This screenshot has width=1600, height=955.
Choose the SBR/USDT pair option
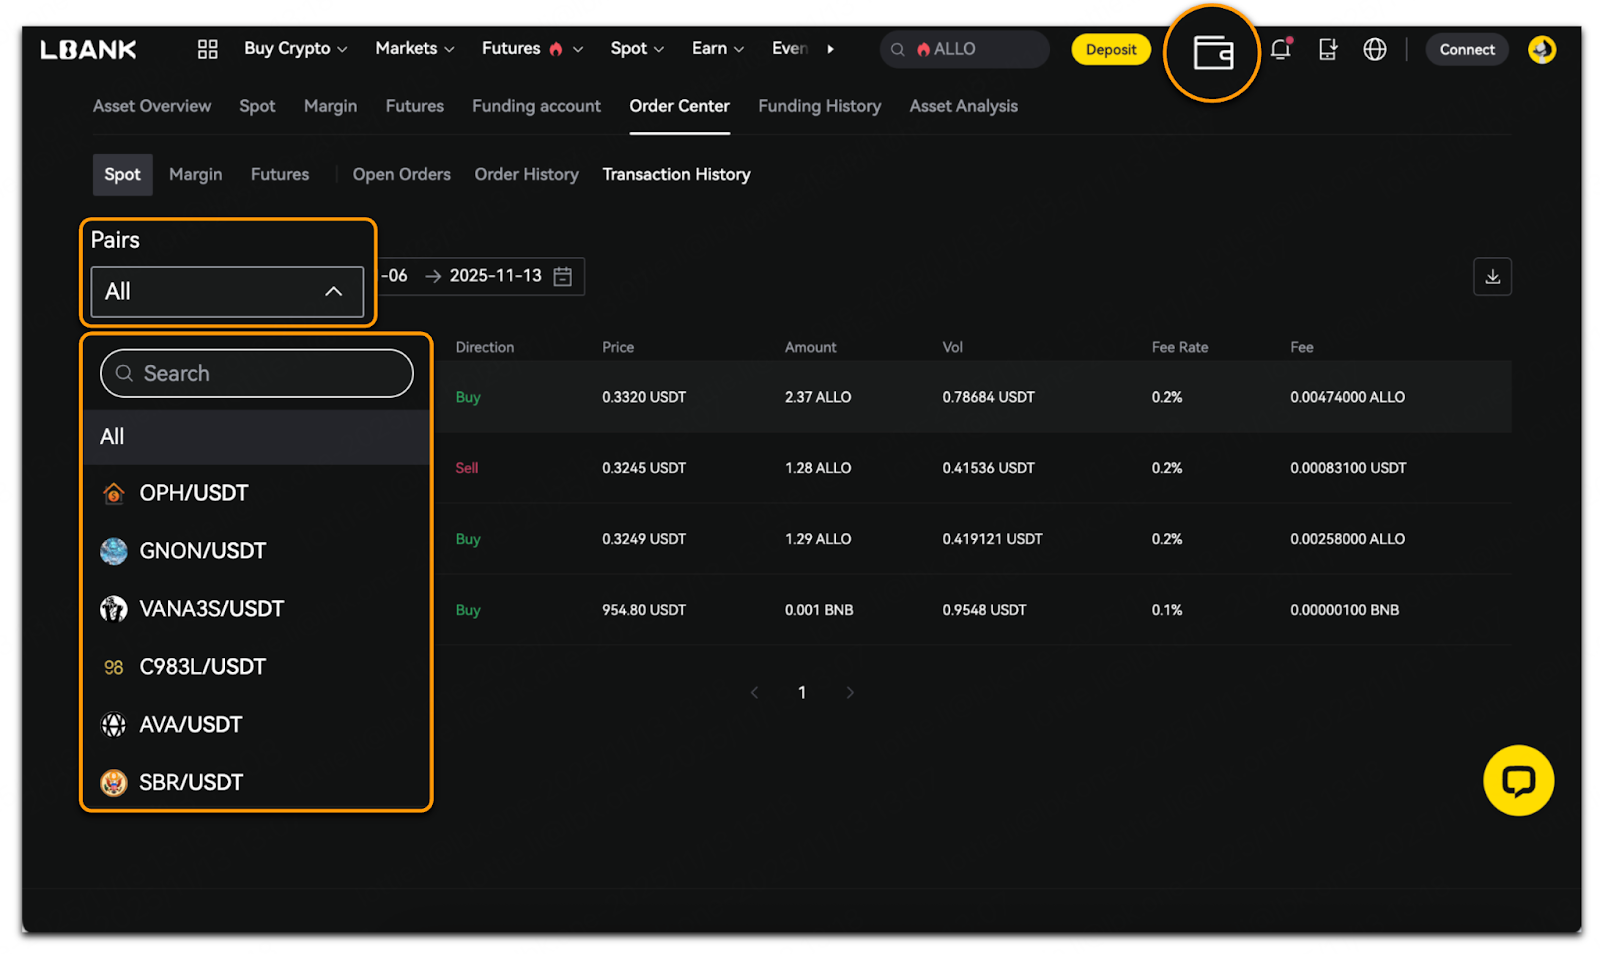pyautogui.click(x=191, y=782)
